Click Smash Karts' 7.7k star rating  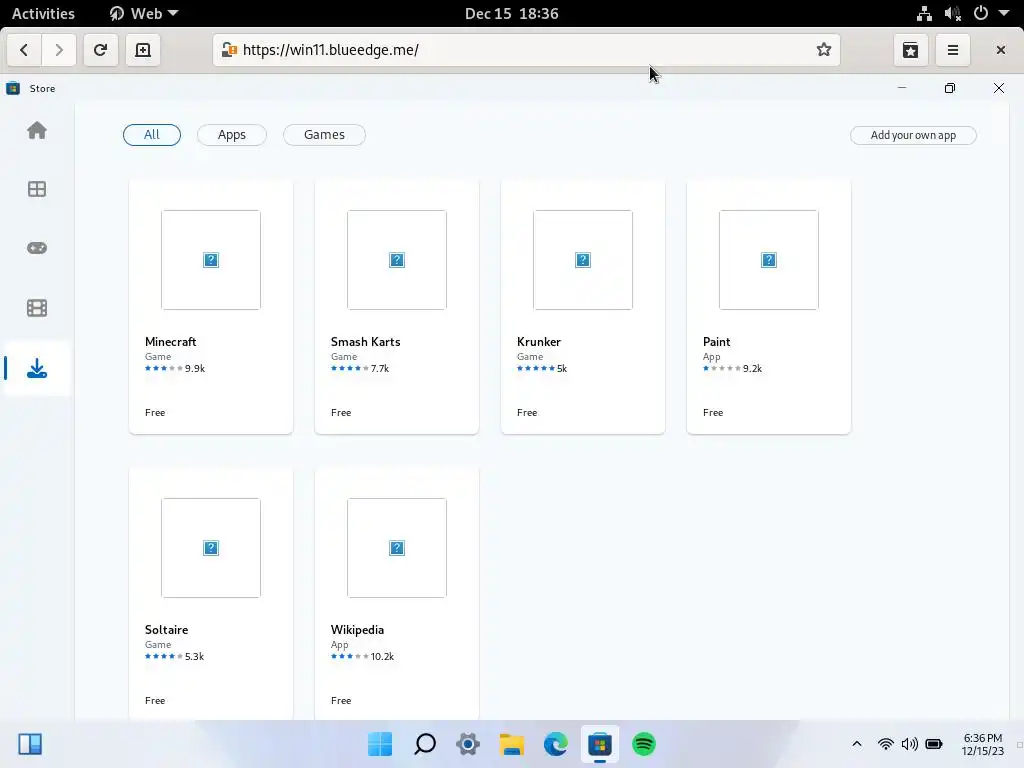pos(360,368)
